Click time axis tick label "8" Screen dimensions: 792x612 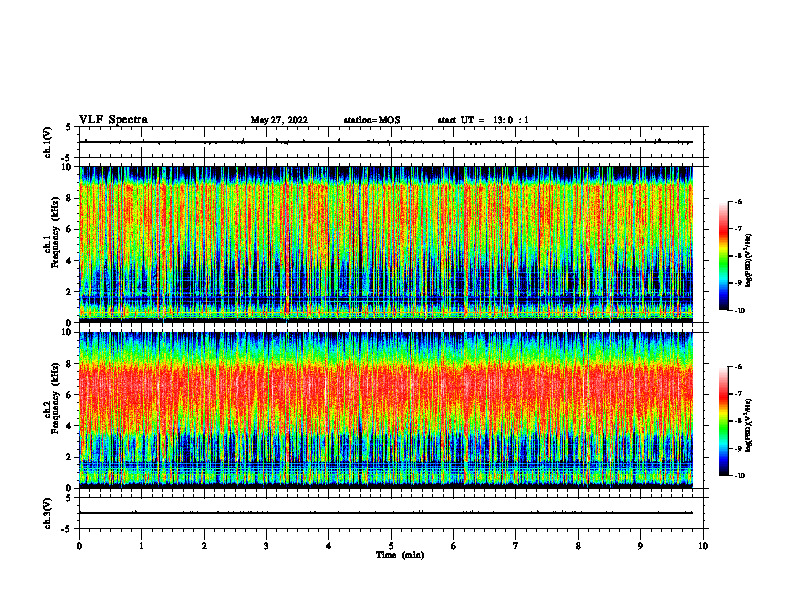click(578, 546)
